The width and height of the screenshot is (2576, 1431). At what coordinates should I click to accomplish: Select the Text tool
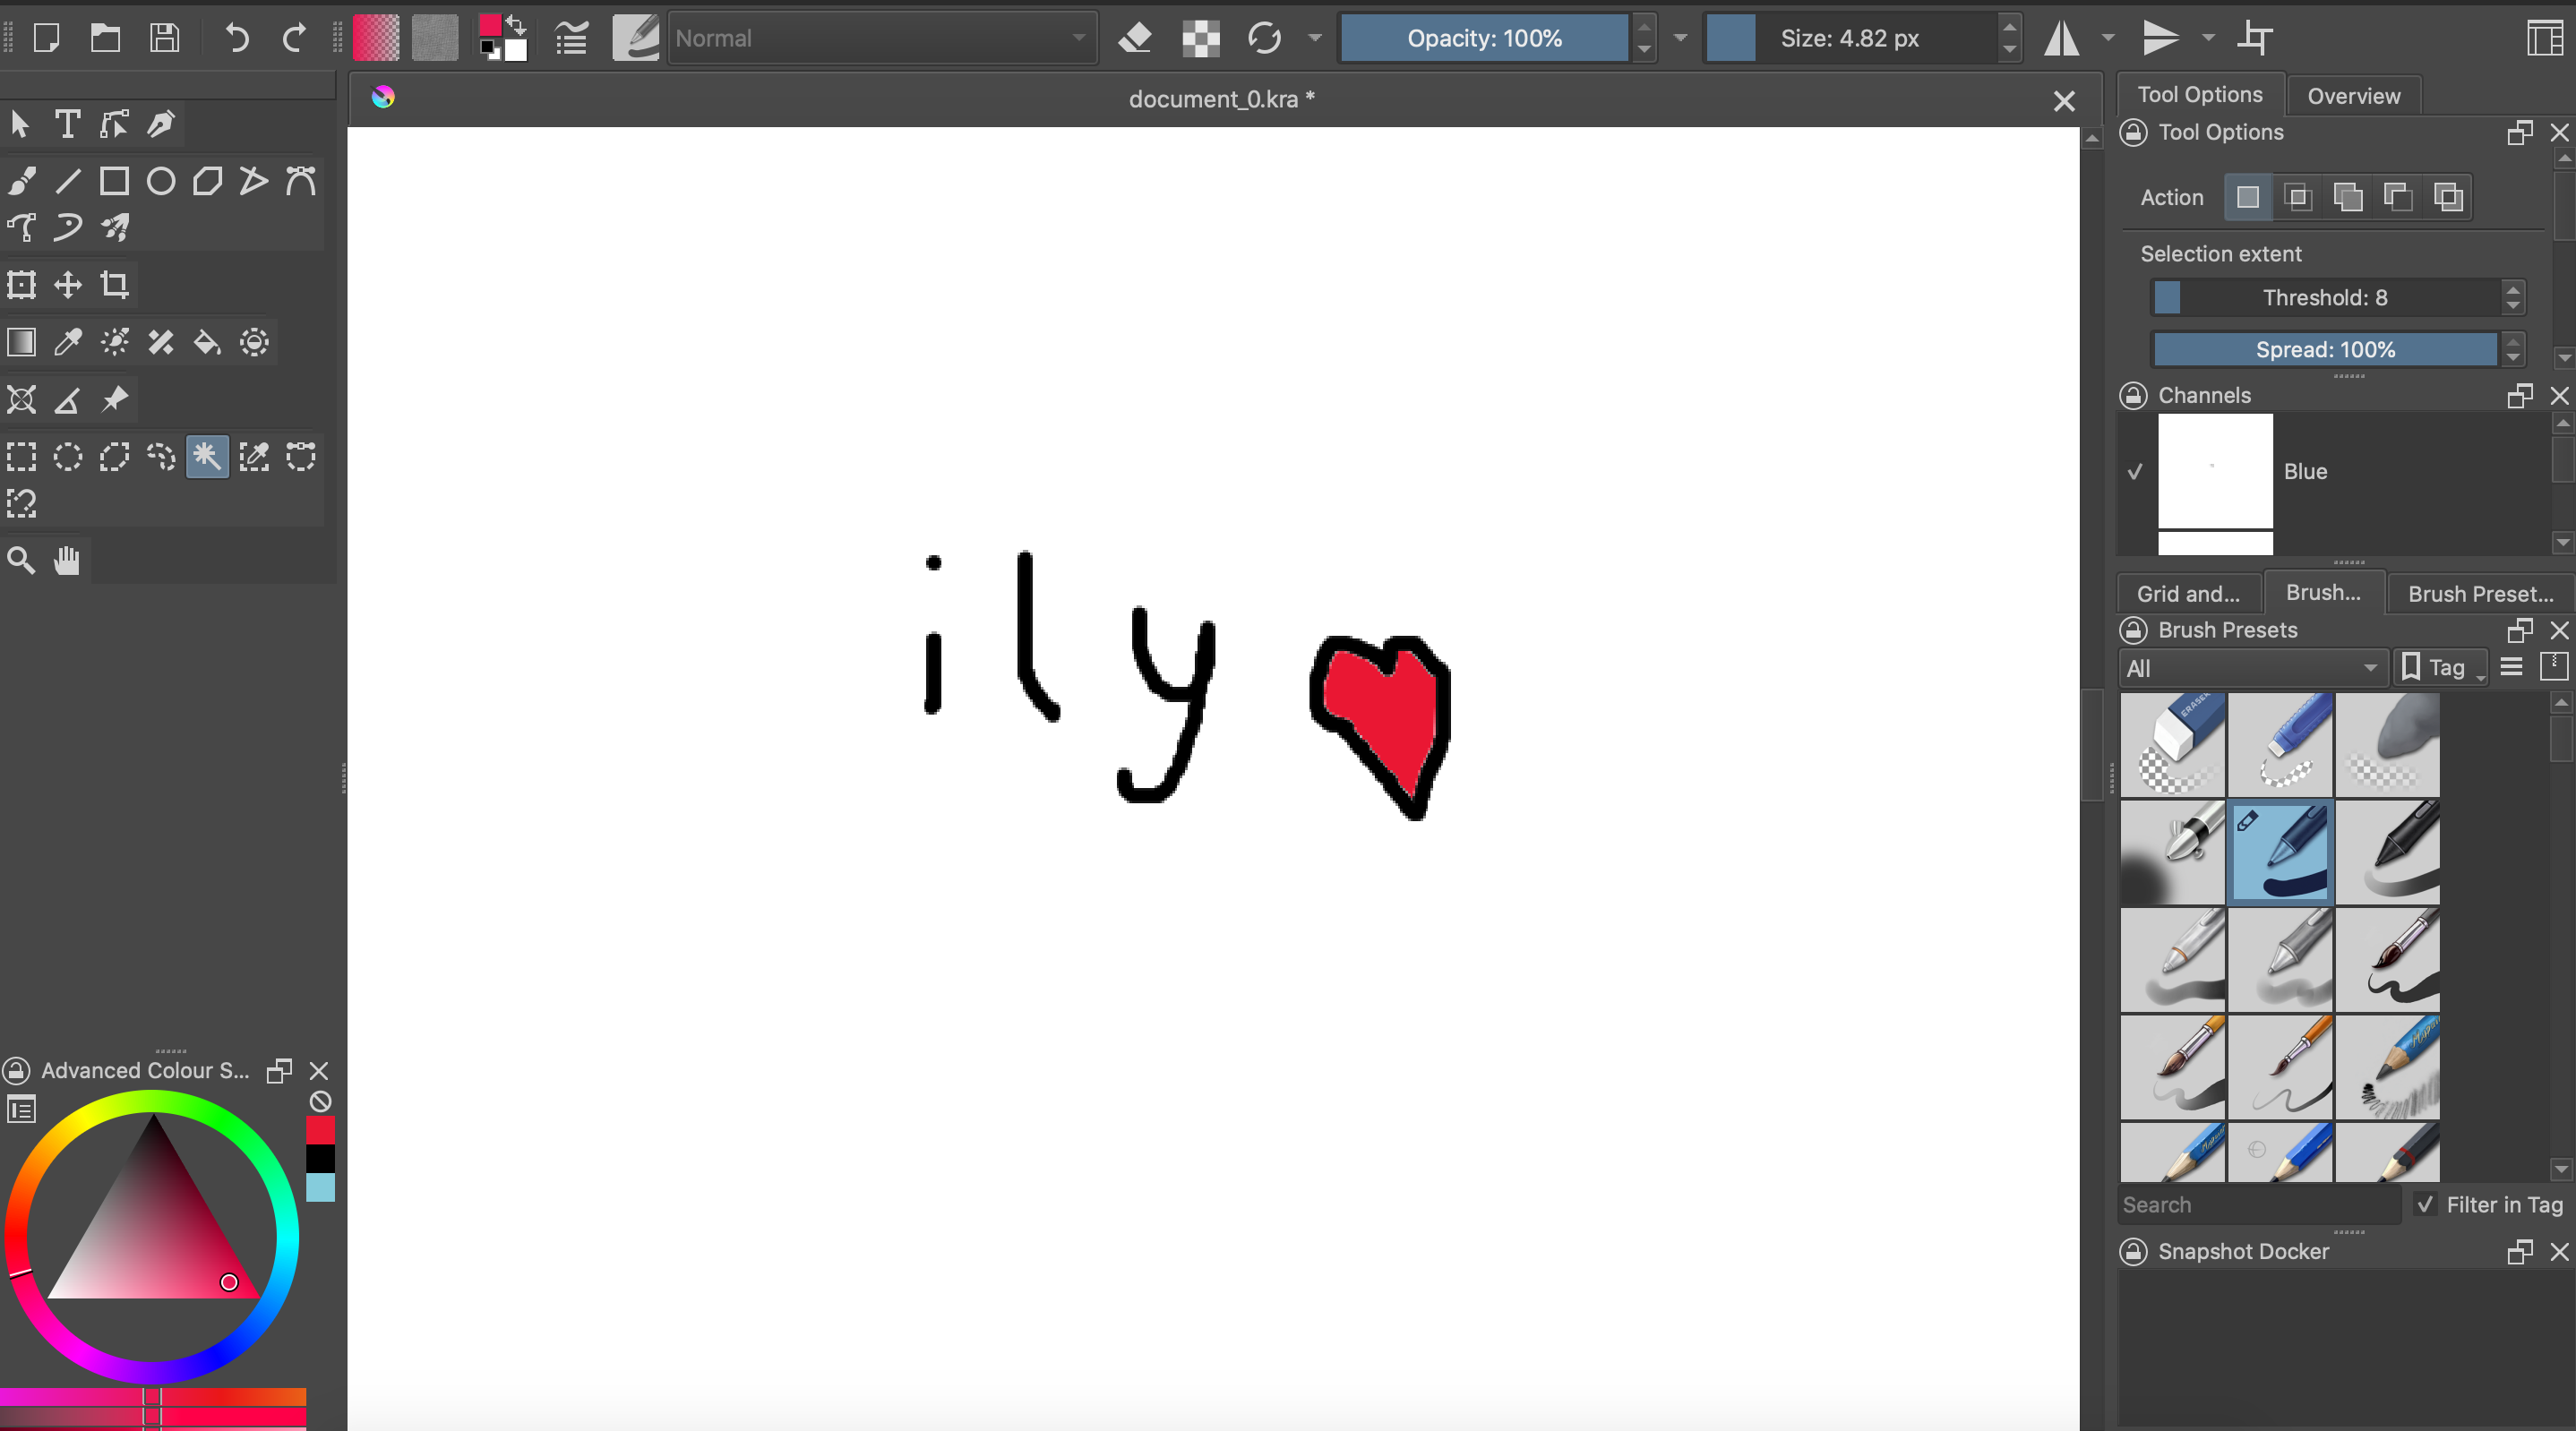(x=67, y=124)
